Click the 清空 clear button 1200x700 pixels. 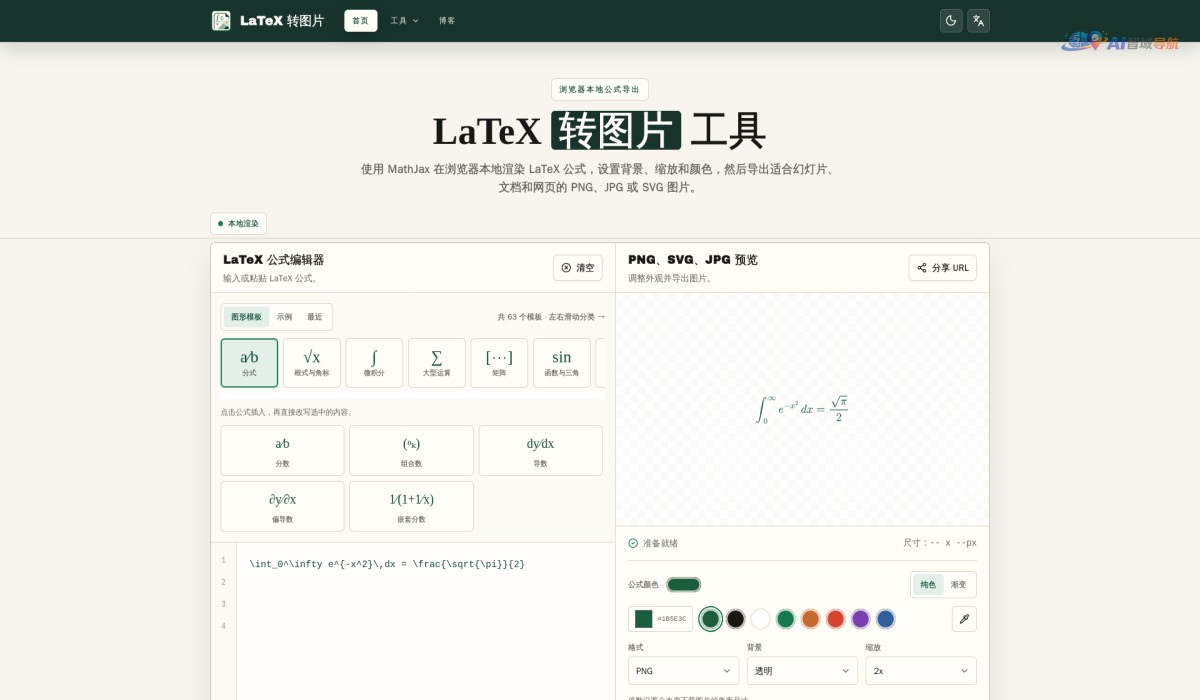pyautogui.click(x=578, y=268)
